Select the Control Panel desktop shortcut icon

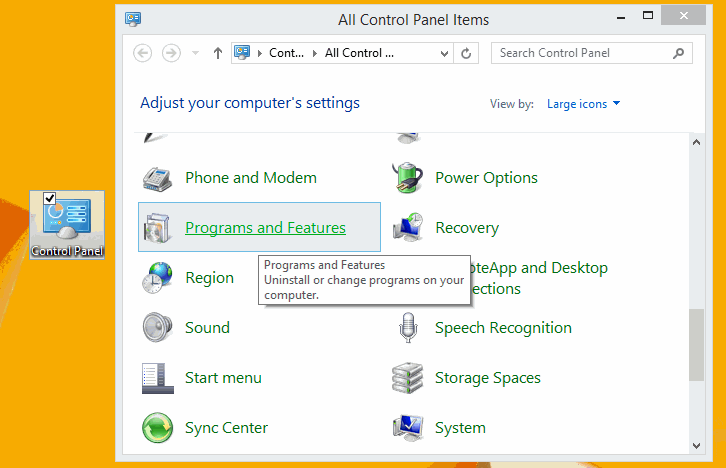(x=67, y=225)
